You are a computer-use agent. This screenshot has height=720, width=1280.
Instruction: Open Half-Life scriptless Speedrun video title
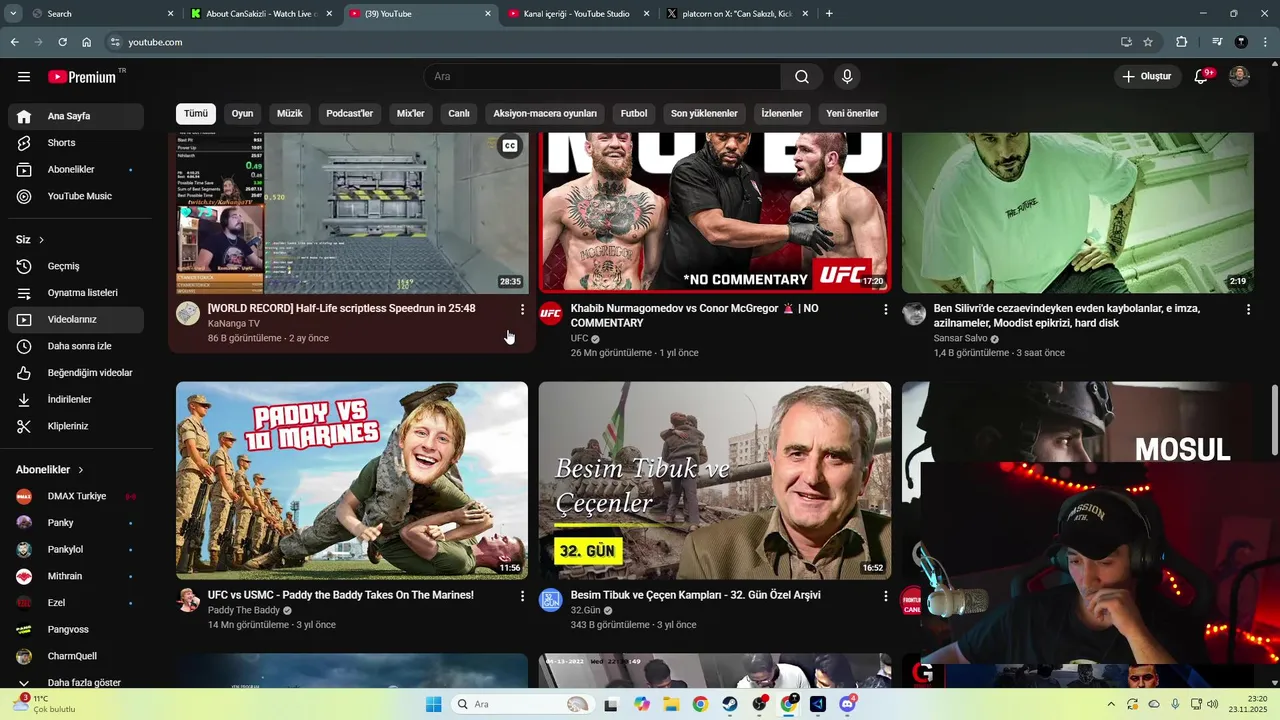tap(342, 308)
